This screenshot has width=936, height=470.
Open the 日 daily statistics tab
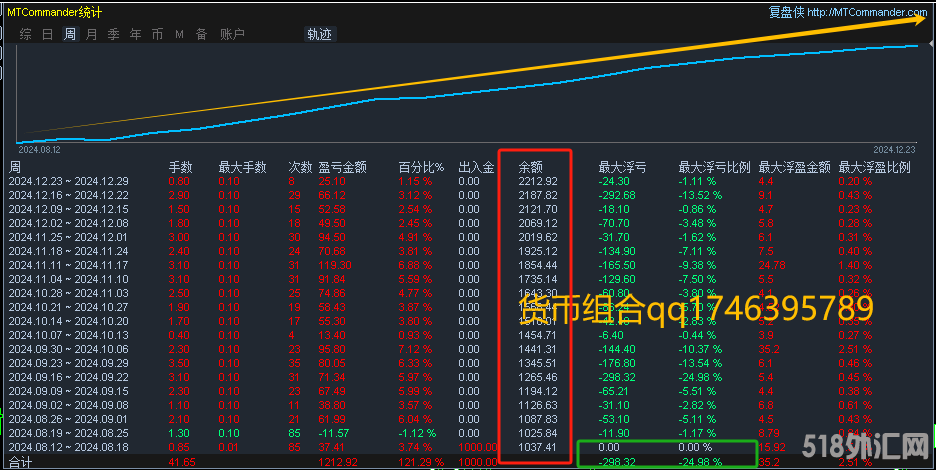48,34
